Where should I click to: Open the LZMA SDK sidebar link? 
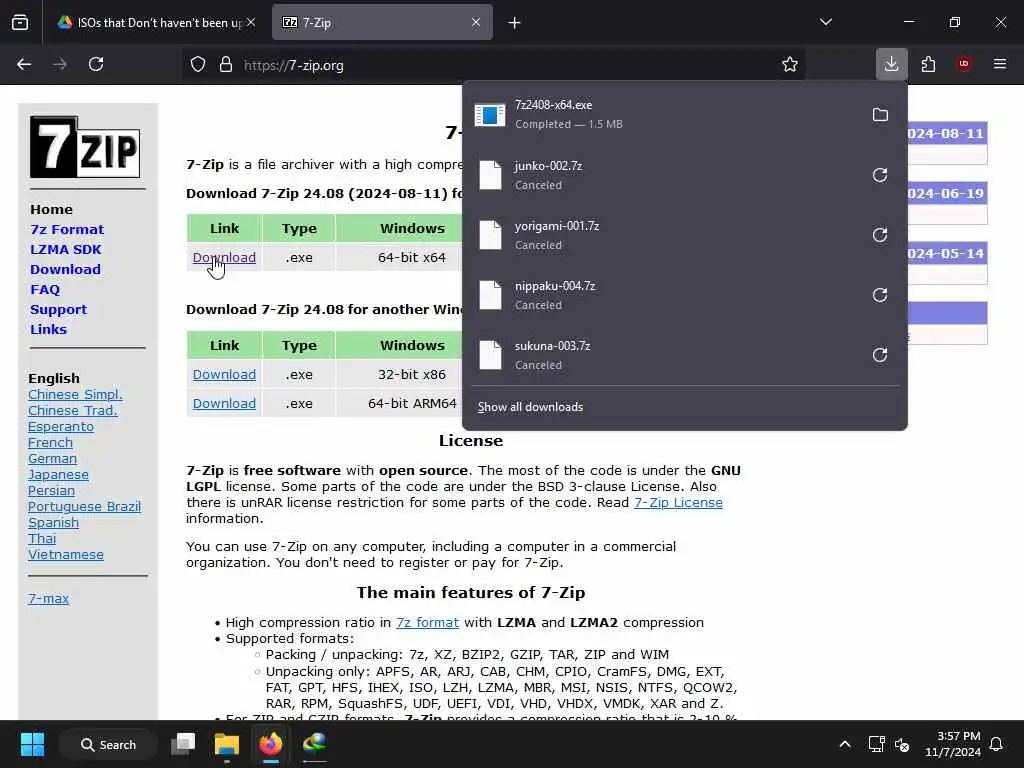coord(65,249)
